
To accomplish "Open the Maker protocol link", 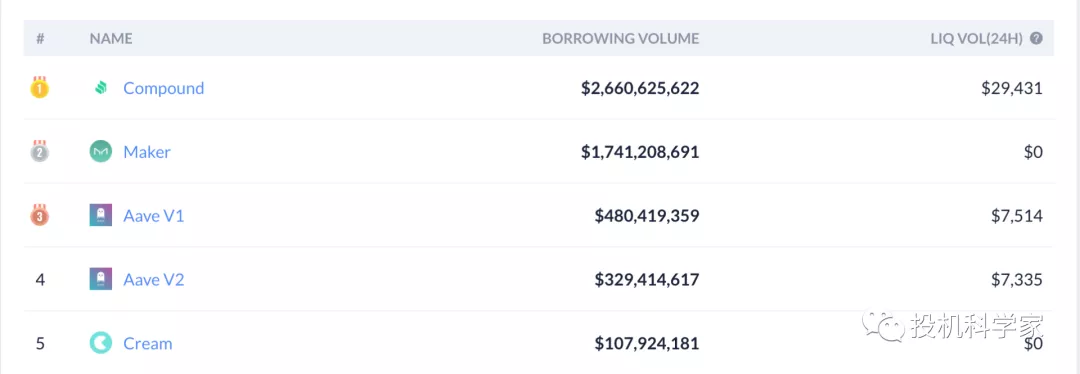I will [x=147, y=152].
